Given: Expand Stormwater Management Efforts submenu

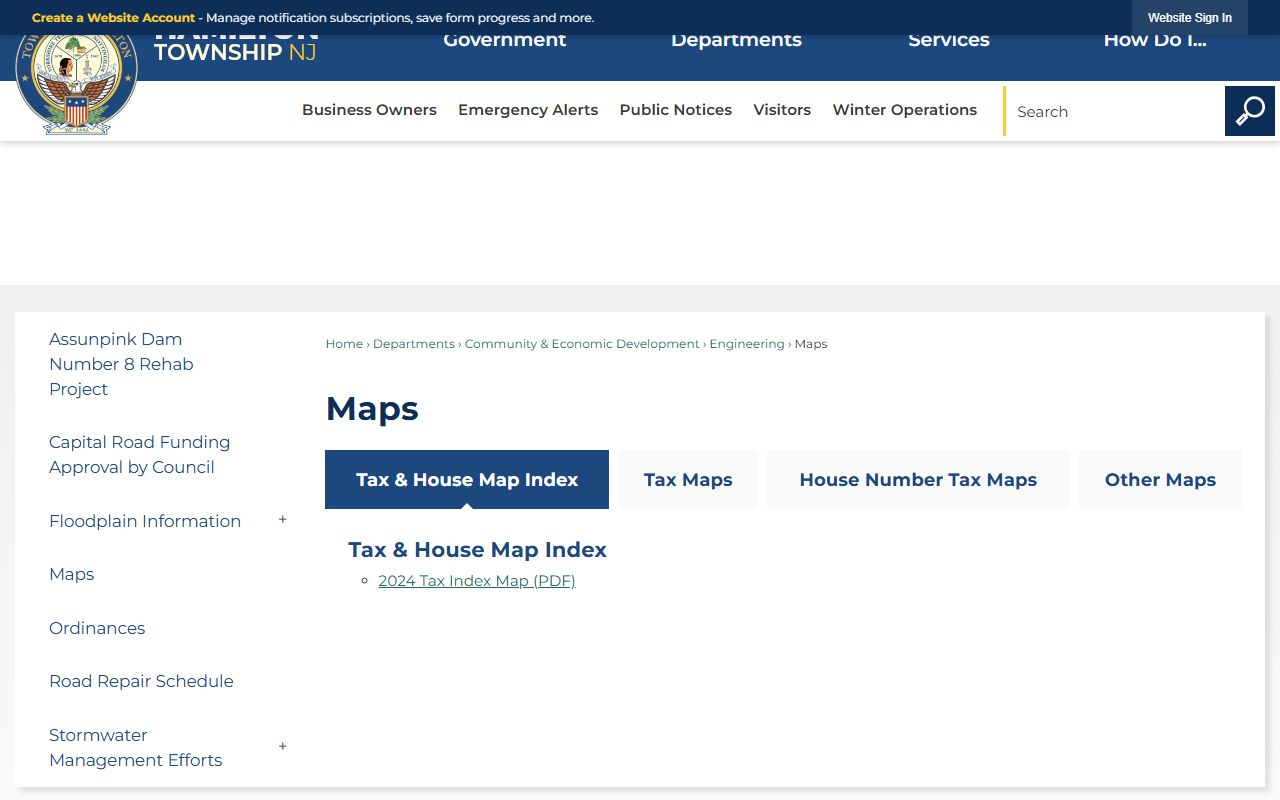Looking at the screenshot, I should tap(283, 747).
